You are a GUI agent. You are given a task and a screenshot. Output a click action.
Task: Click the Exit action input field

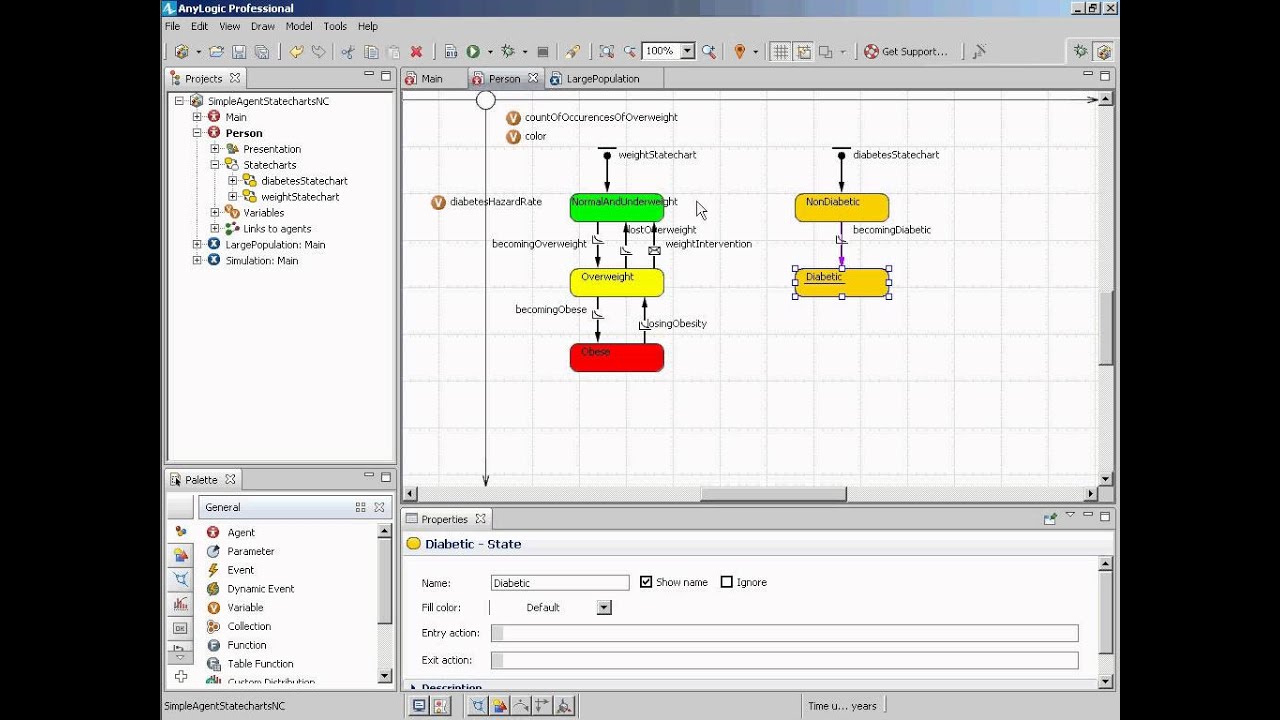(784, 660)
